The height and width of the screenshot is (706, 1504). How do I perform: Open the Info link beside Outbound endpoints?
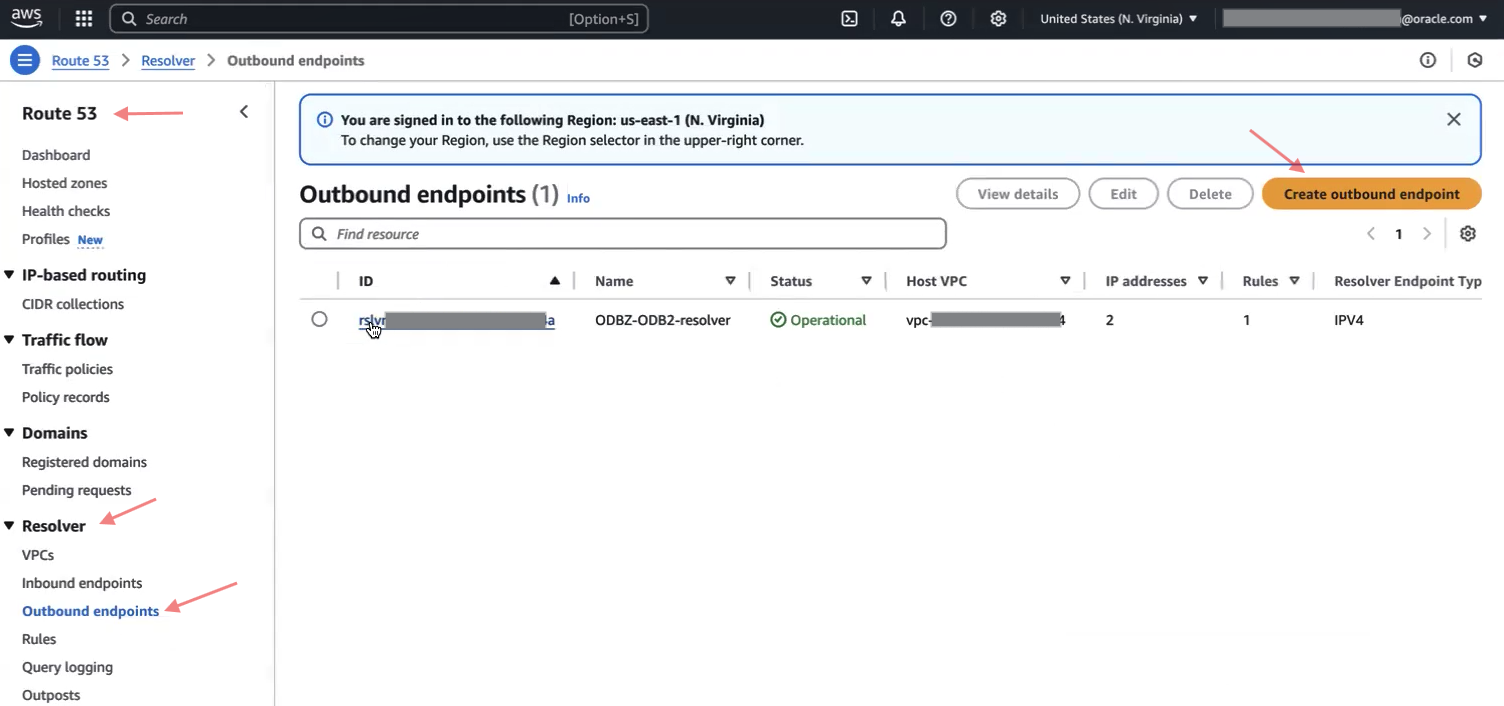coord(578,198)
